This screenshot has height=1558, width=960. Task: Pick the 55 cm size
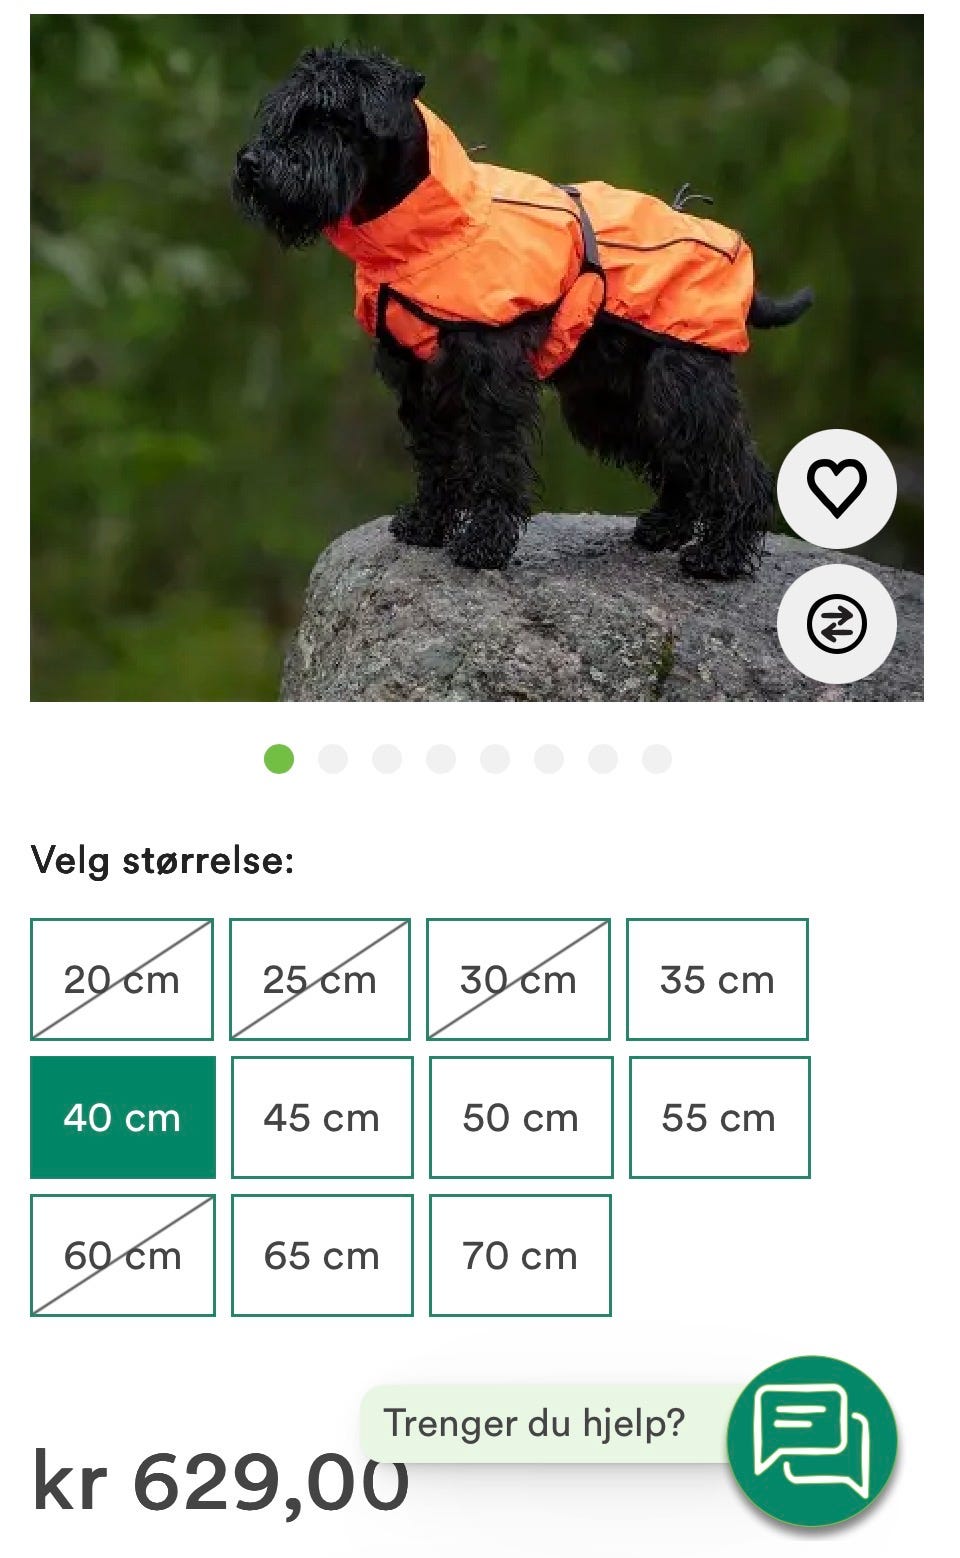(x=719, y=1117)
